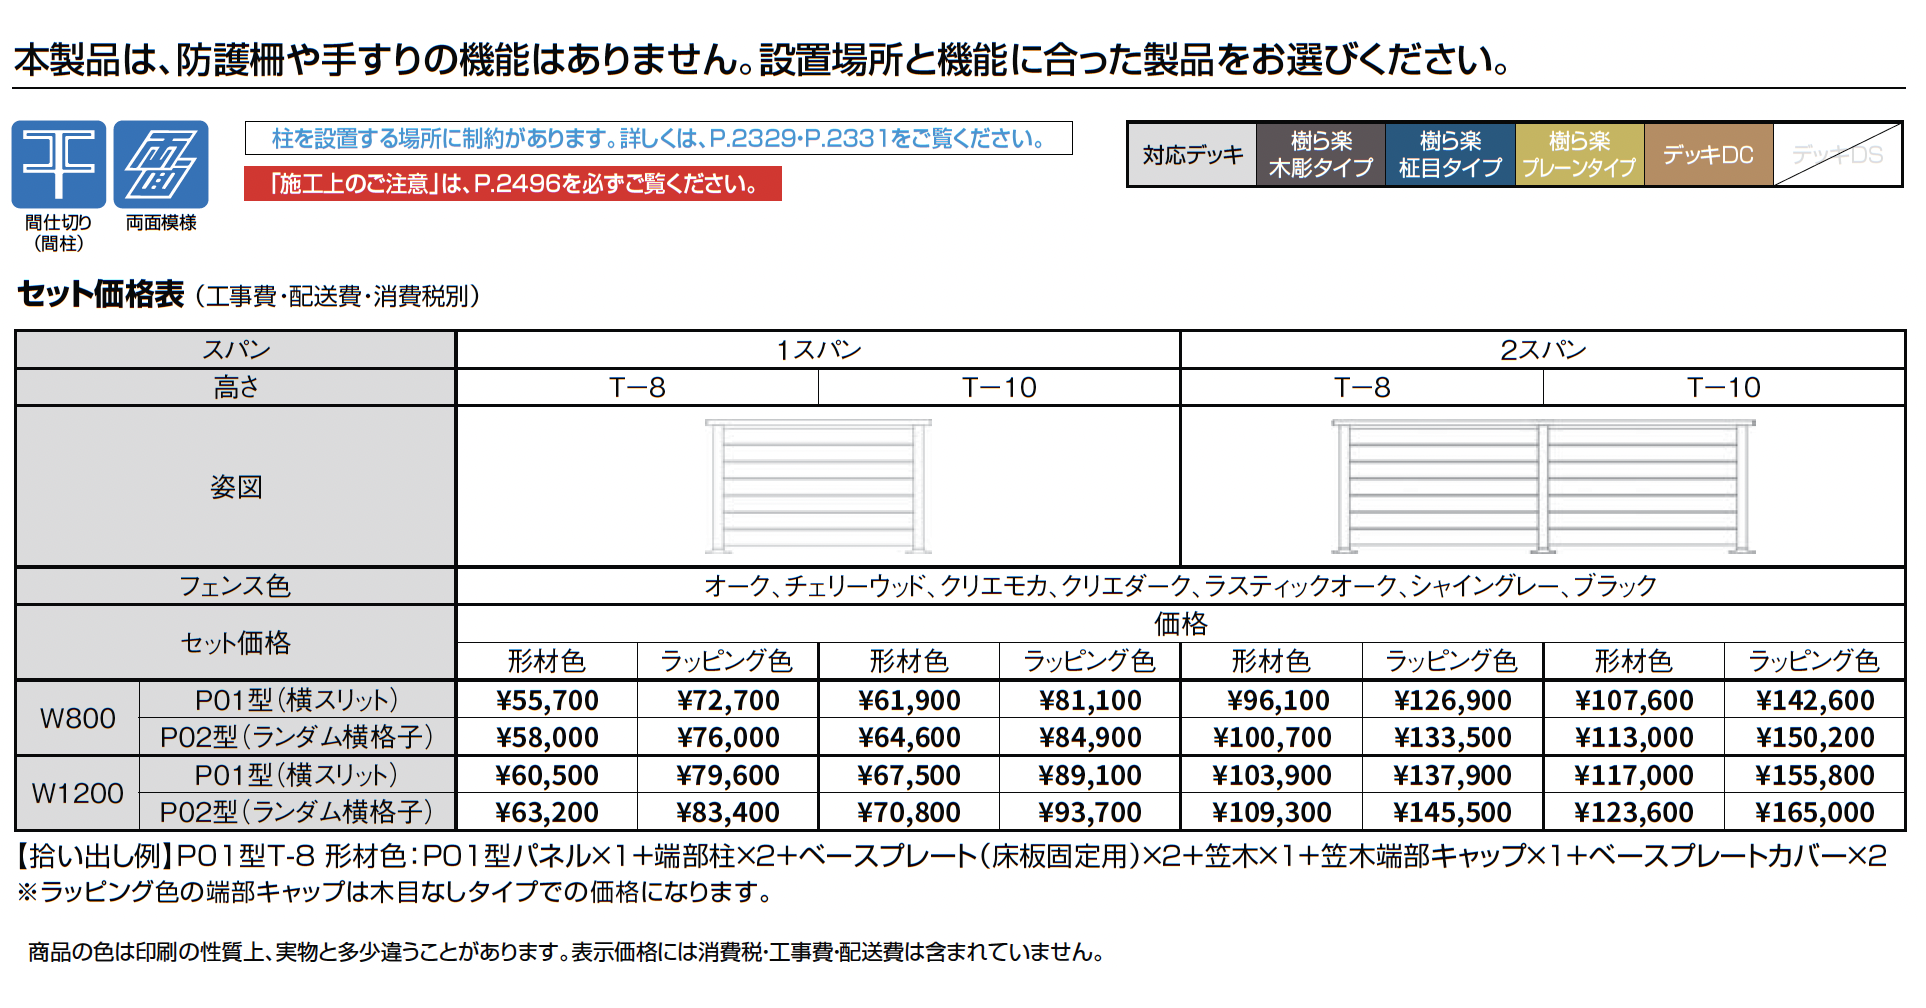Click the フェンス色 color list text

[1180, 586]
